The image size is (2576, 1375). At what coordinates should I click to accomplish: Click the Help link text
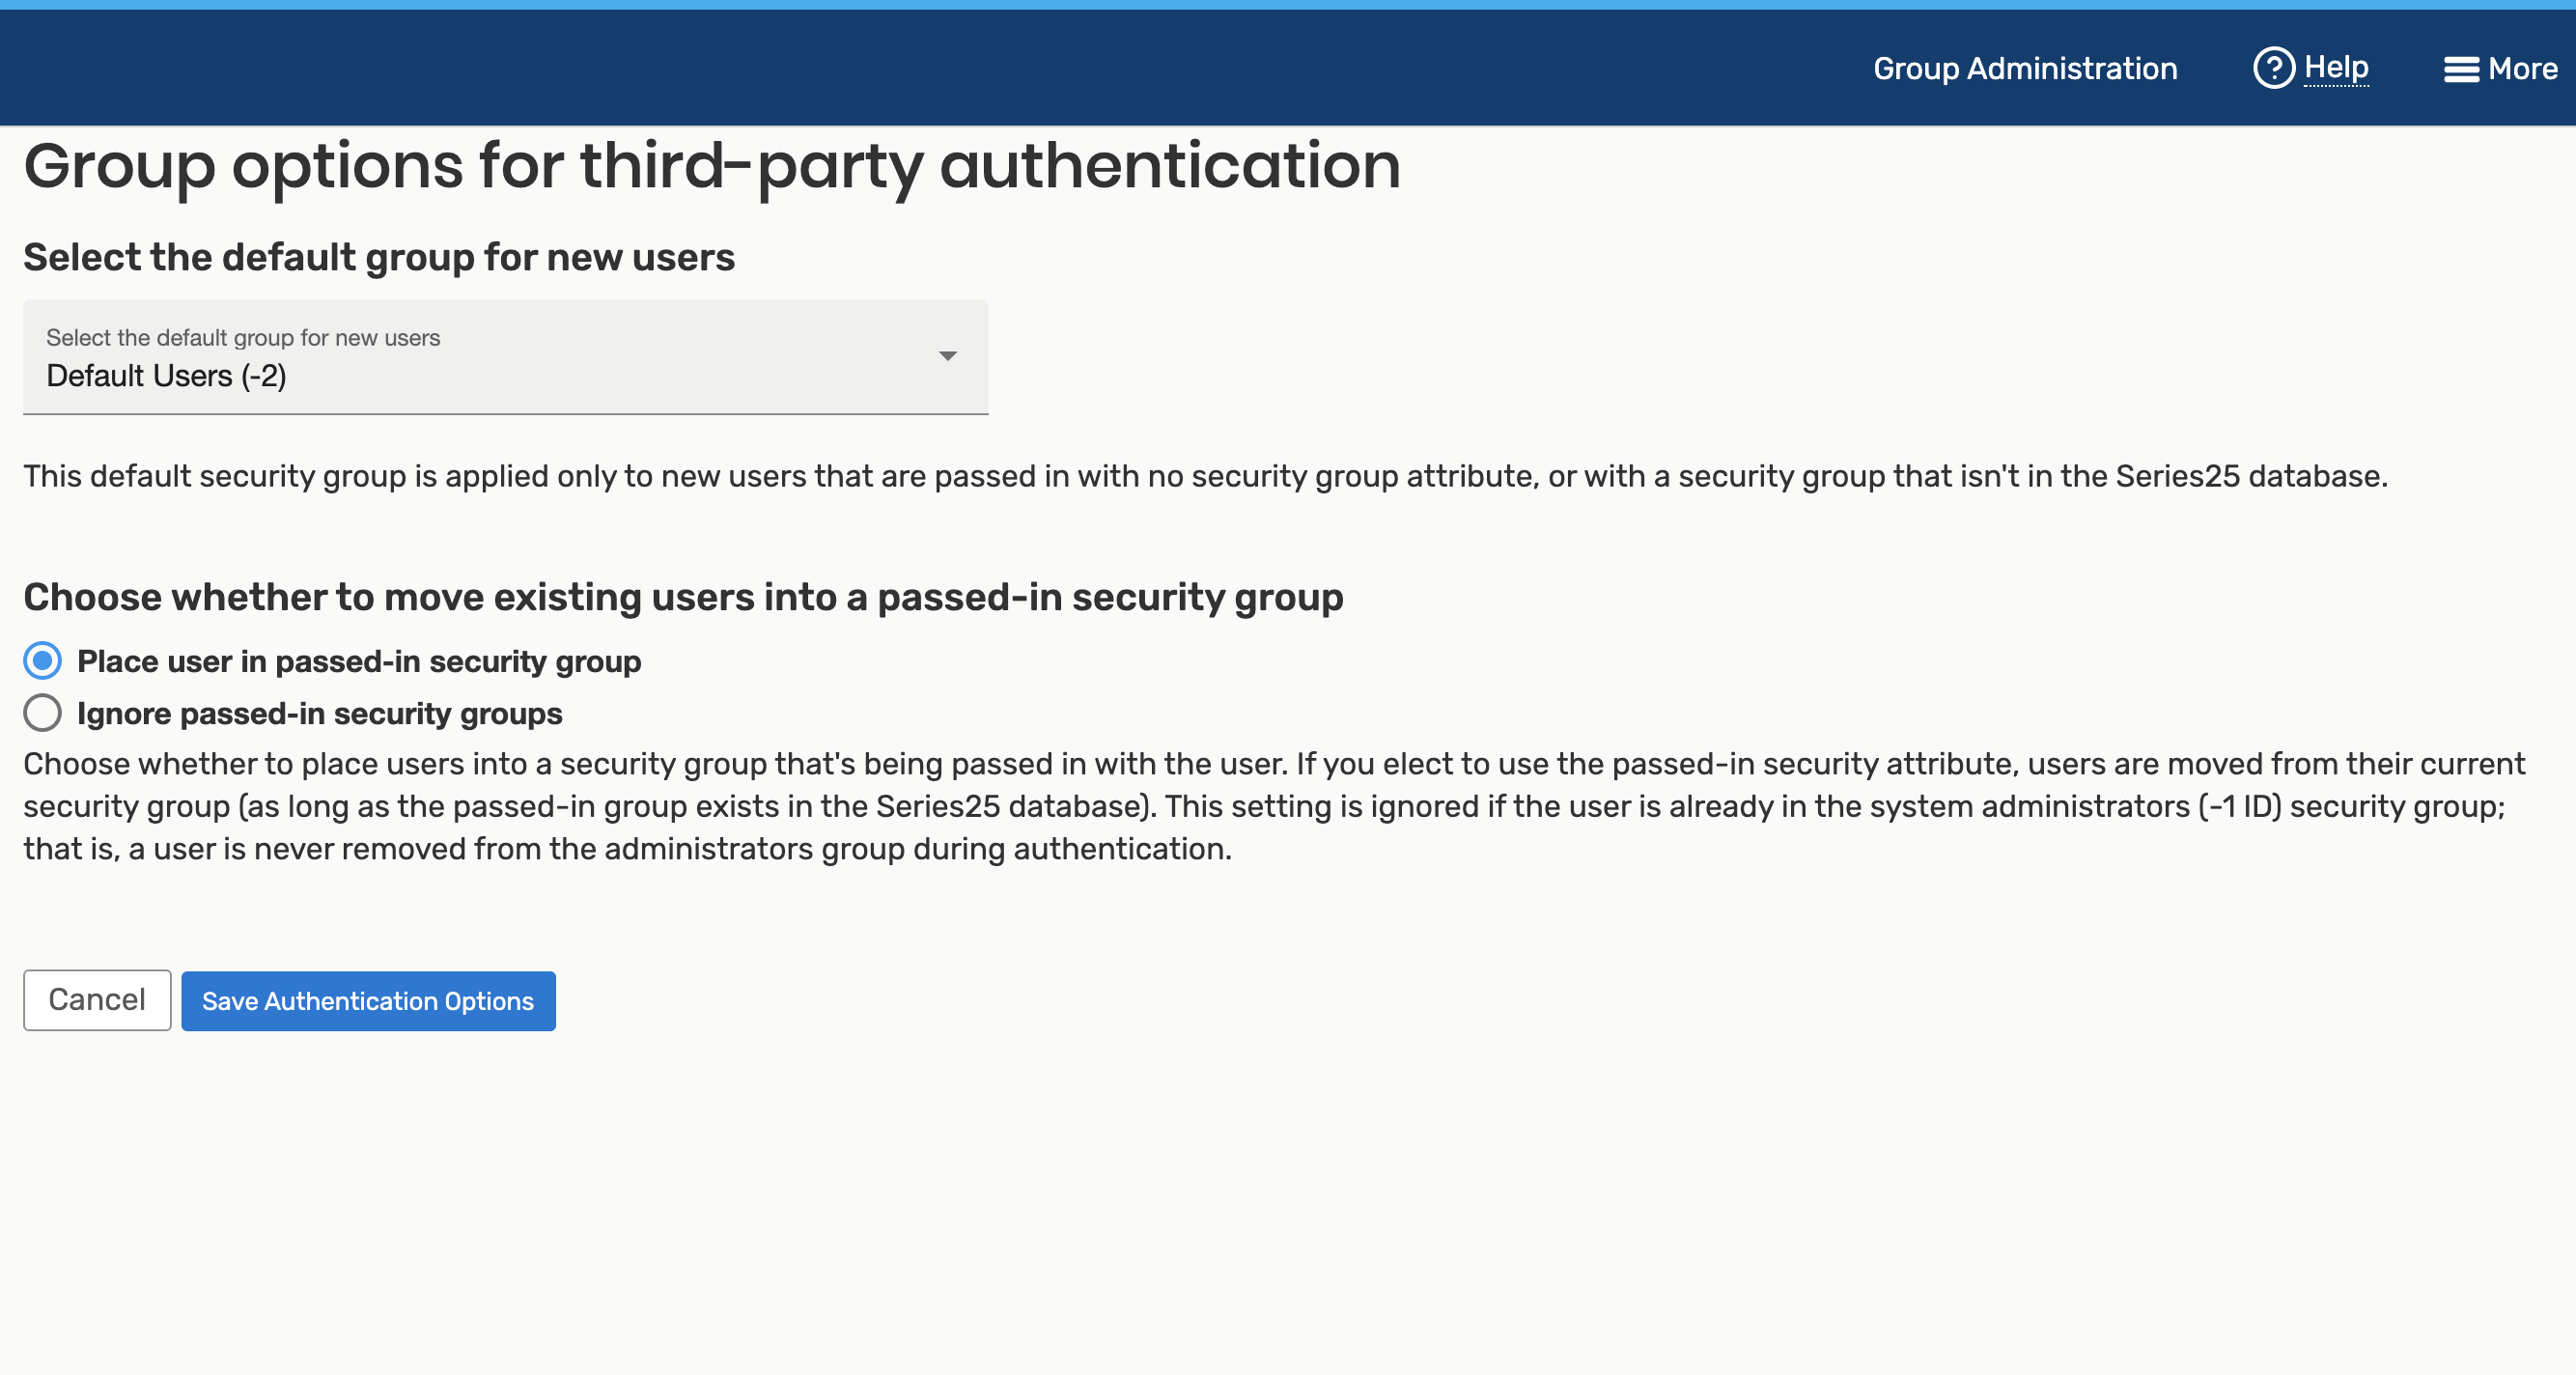click(2335, 67)
